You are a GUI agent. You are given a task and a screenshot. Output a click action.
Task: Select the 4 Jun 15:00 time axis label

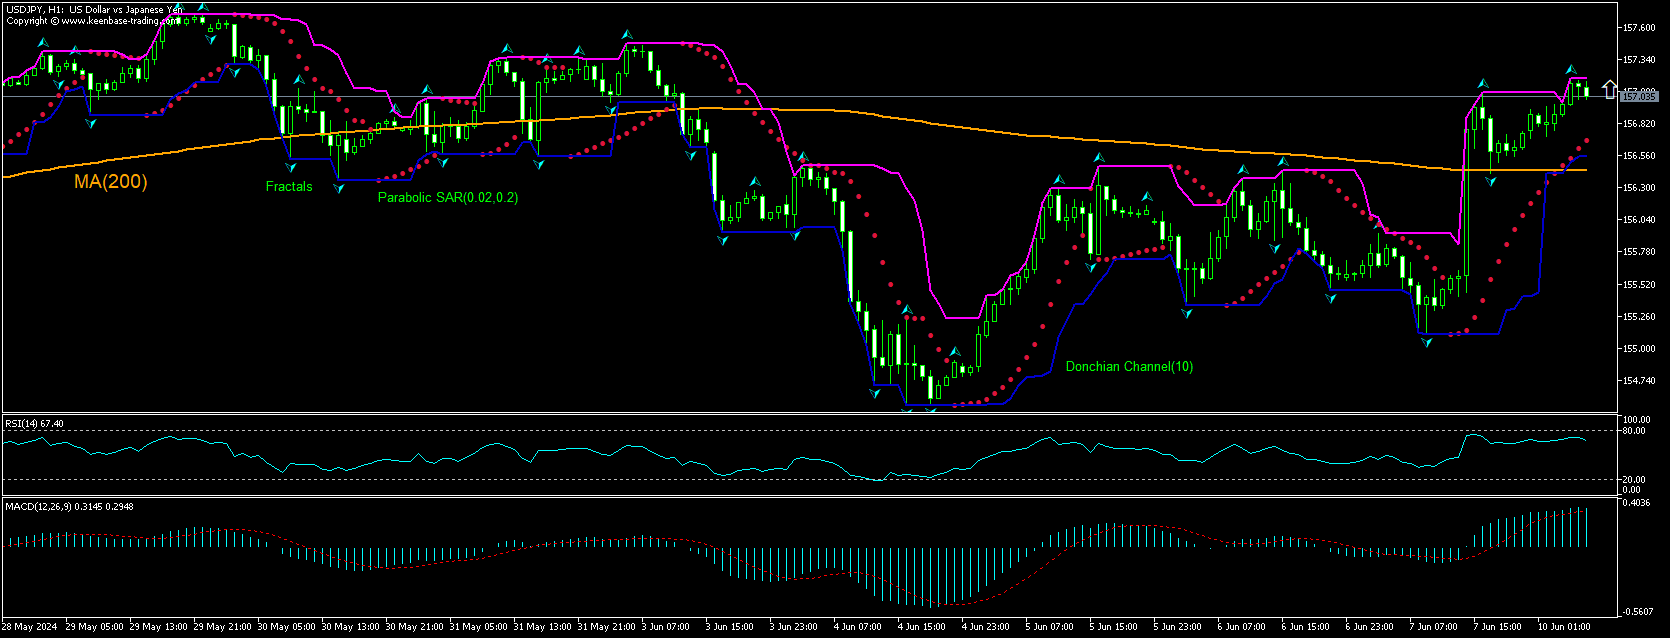pyautogui.click(x=921, y=628)
